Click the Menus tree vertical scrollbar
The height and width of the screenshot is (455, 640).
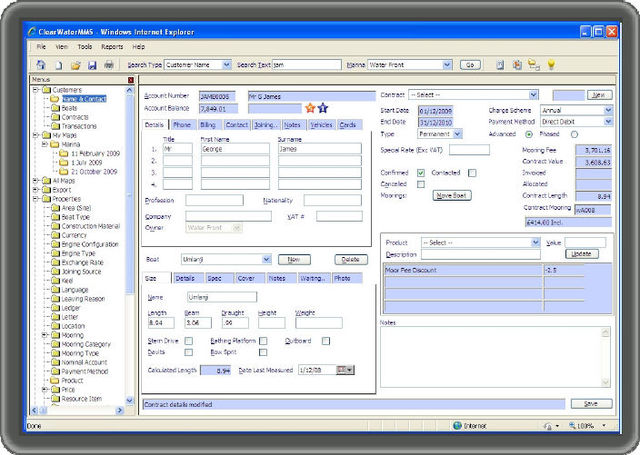tap(130, 245)
